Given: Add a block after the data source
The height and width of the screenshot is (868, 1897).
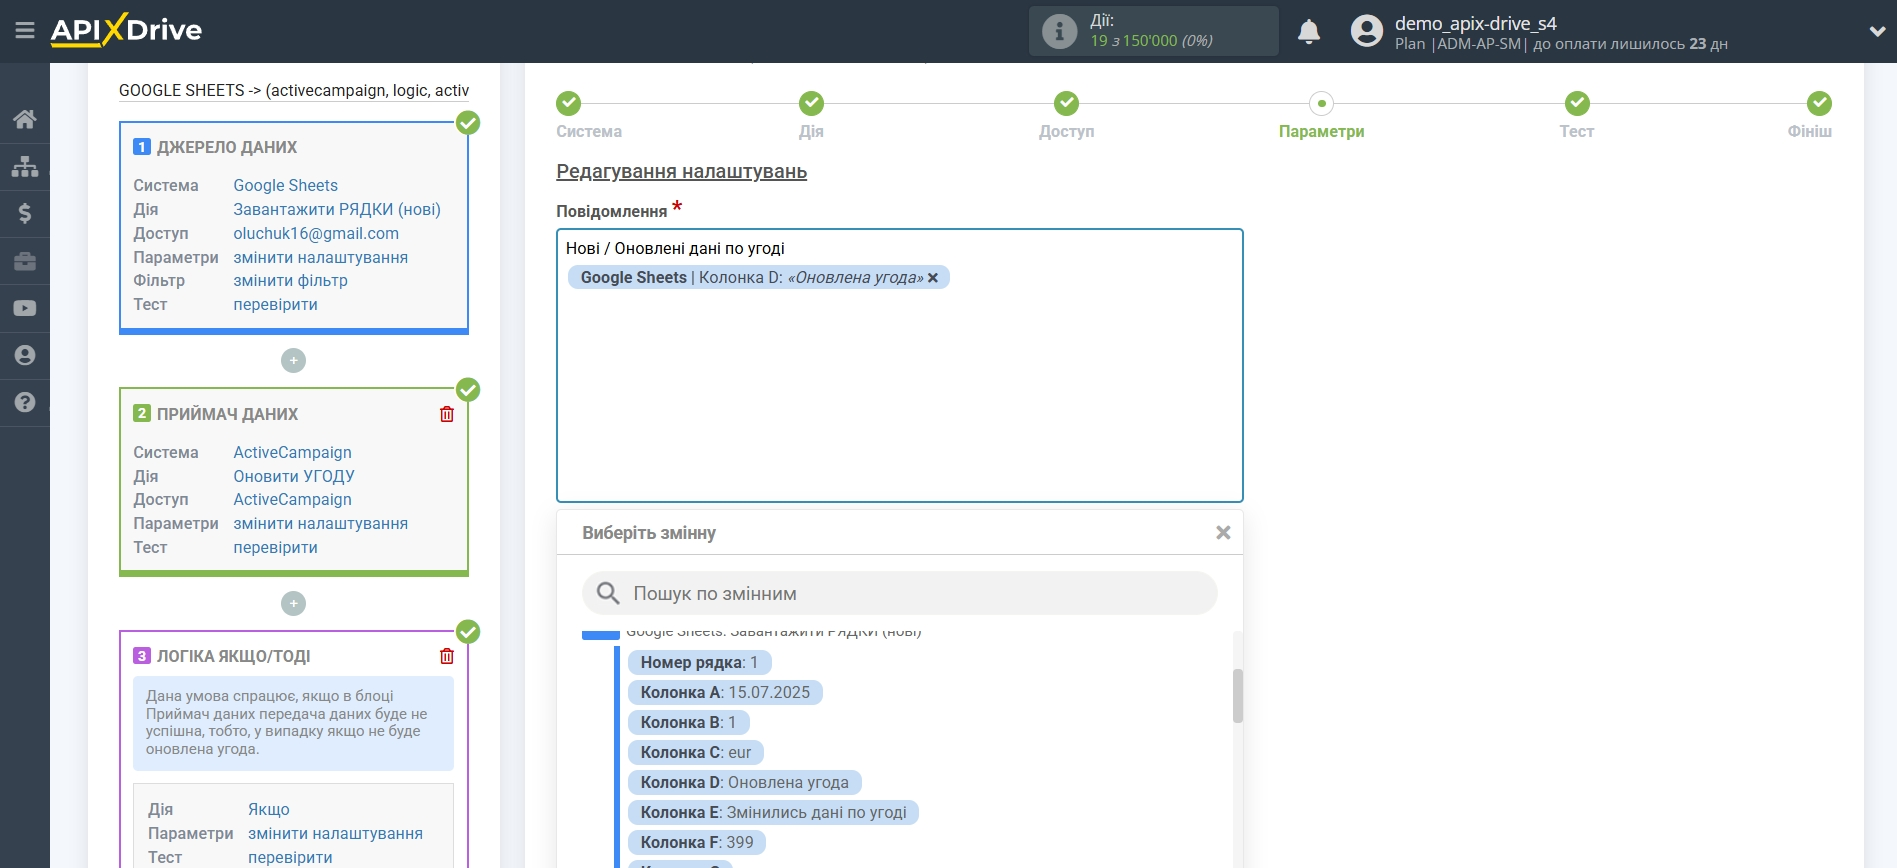Looking at the screenshot, I should [x=293, y=360].
